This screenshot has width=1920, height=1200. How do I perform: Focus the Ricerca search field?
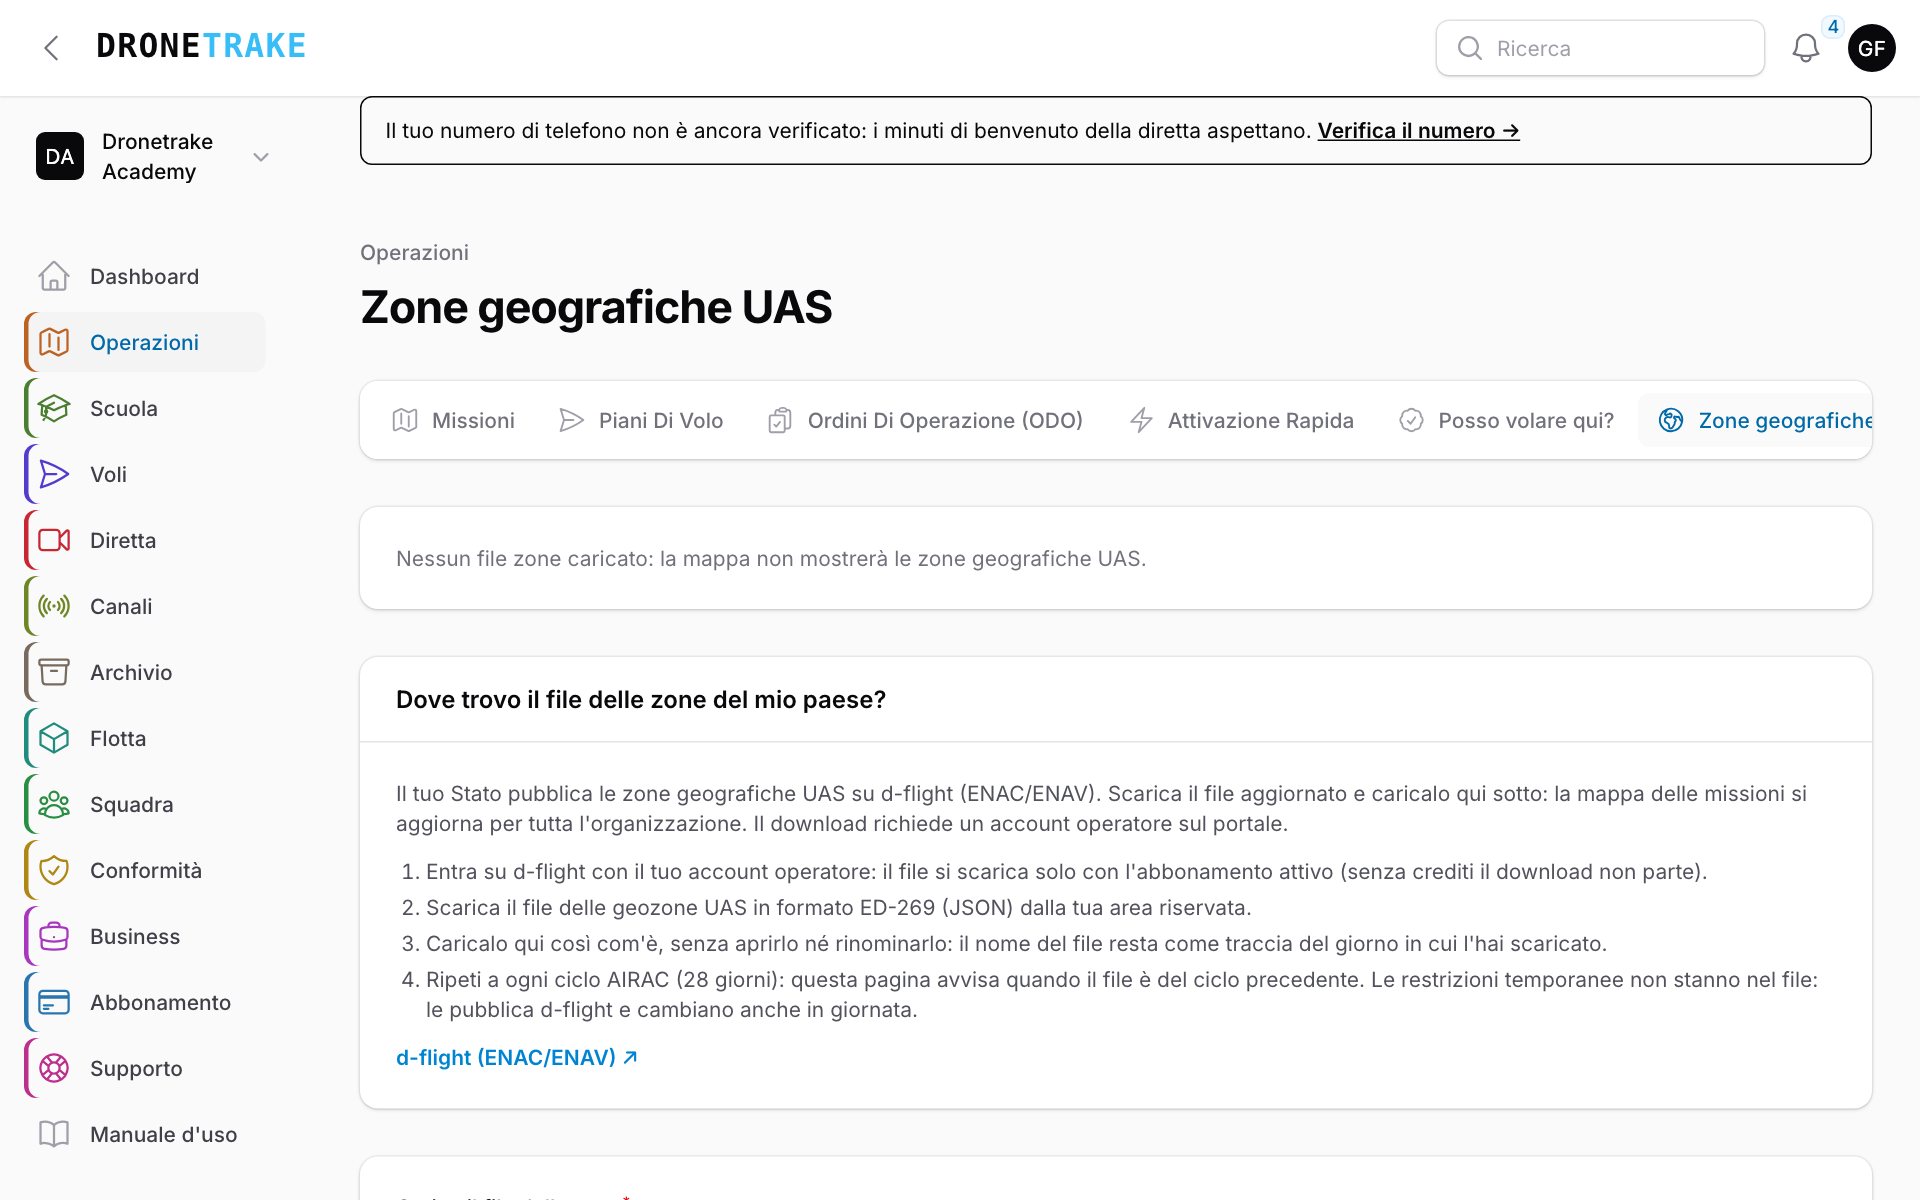pyautogui.click(x=1600, y=48)
